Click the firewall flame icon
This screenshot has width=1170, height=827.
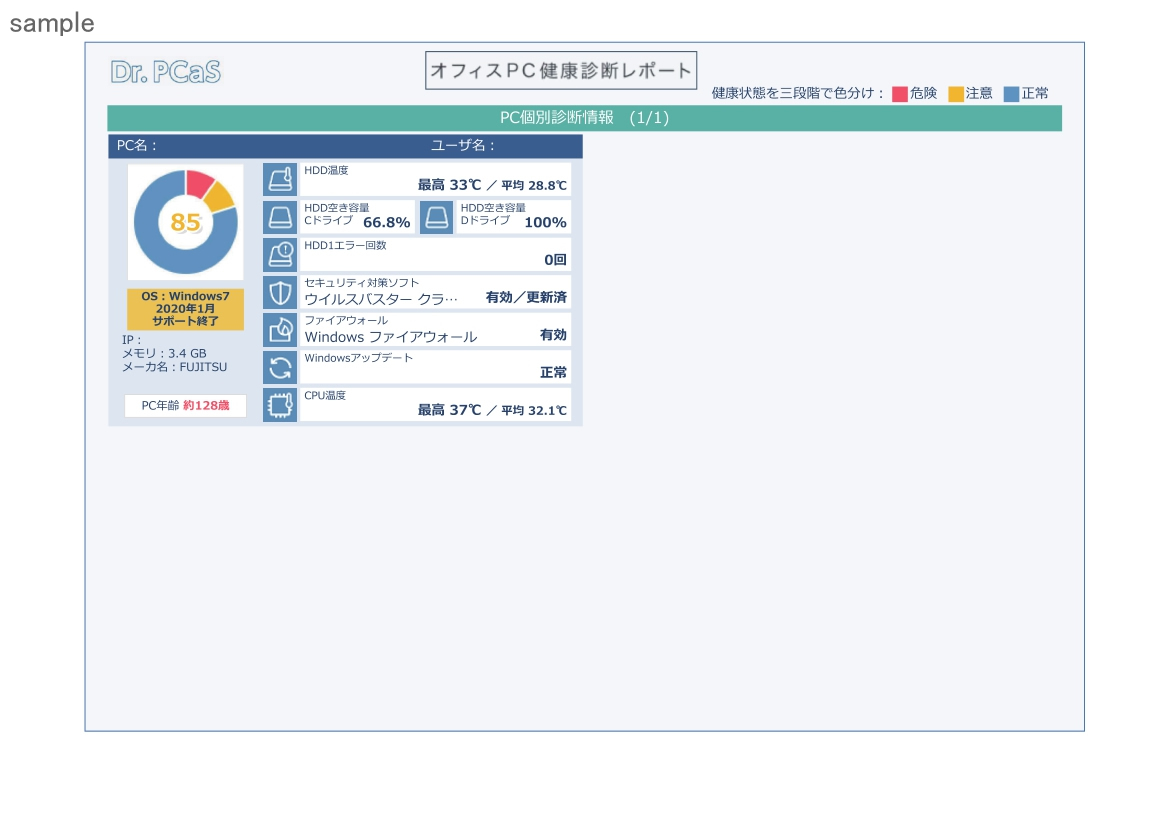280,330
